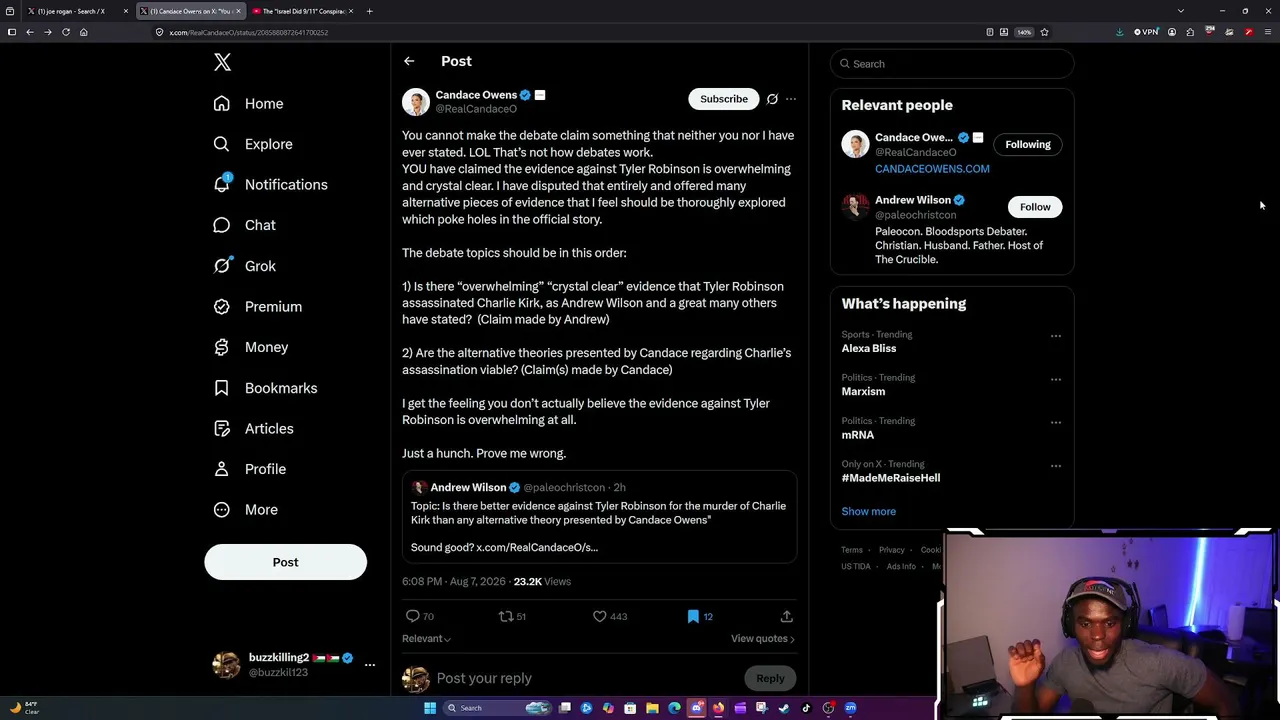
Task: Open Bookmarks in the sidebar
Action: (x=266, y=388)
